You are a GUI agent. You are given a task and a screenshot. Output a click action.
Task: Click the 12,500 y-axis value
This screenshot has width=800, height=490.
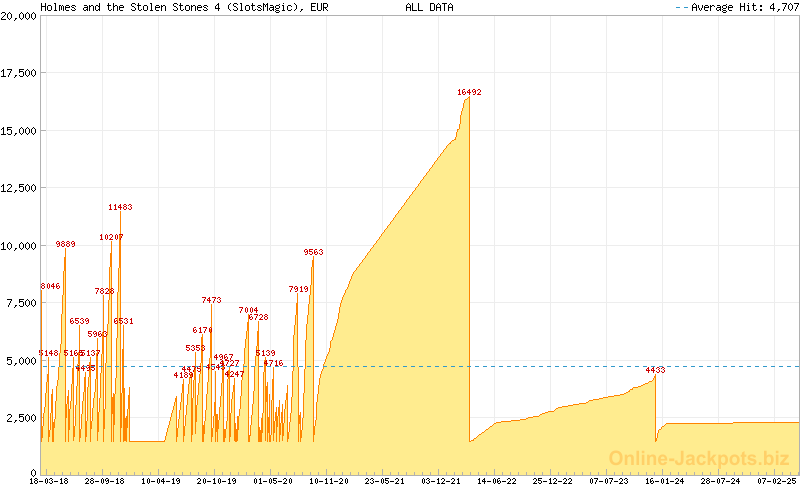tap(20, 187)
